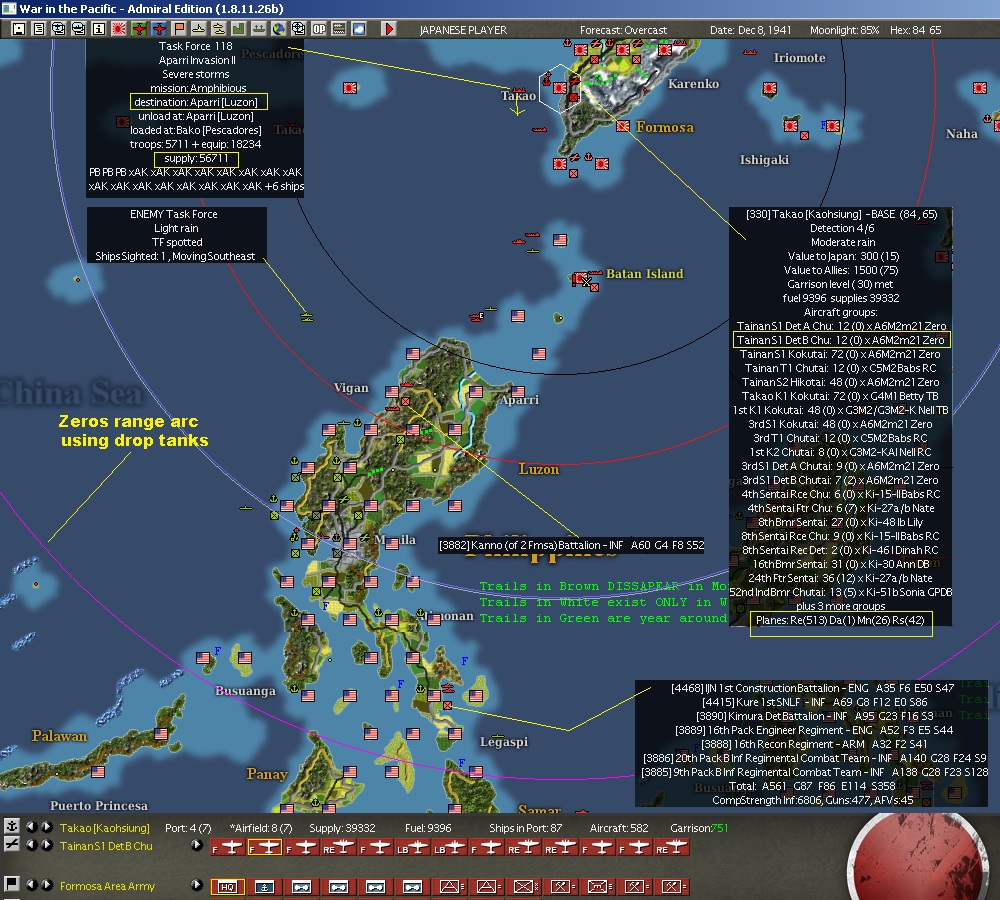Click the Kure 1st SNLF unit line

(x=814, y=702)
